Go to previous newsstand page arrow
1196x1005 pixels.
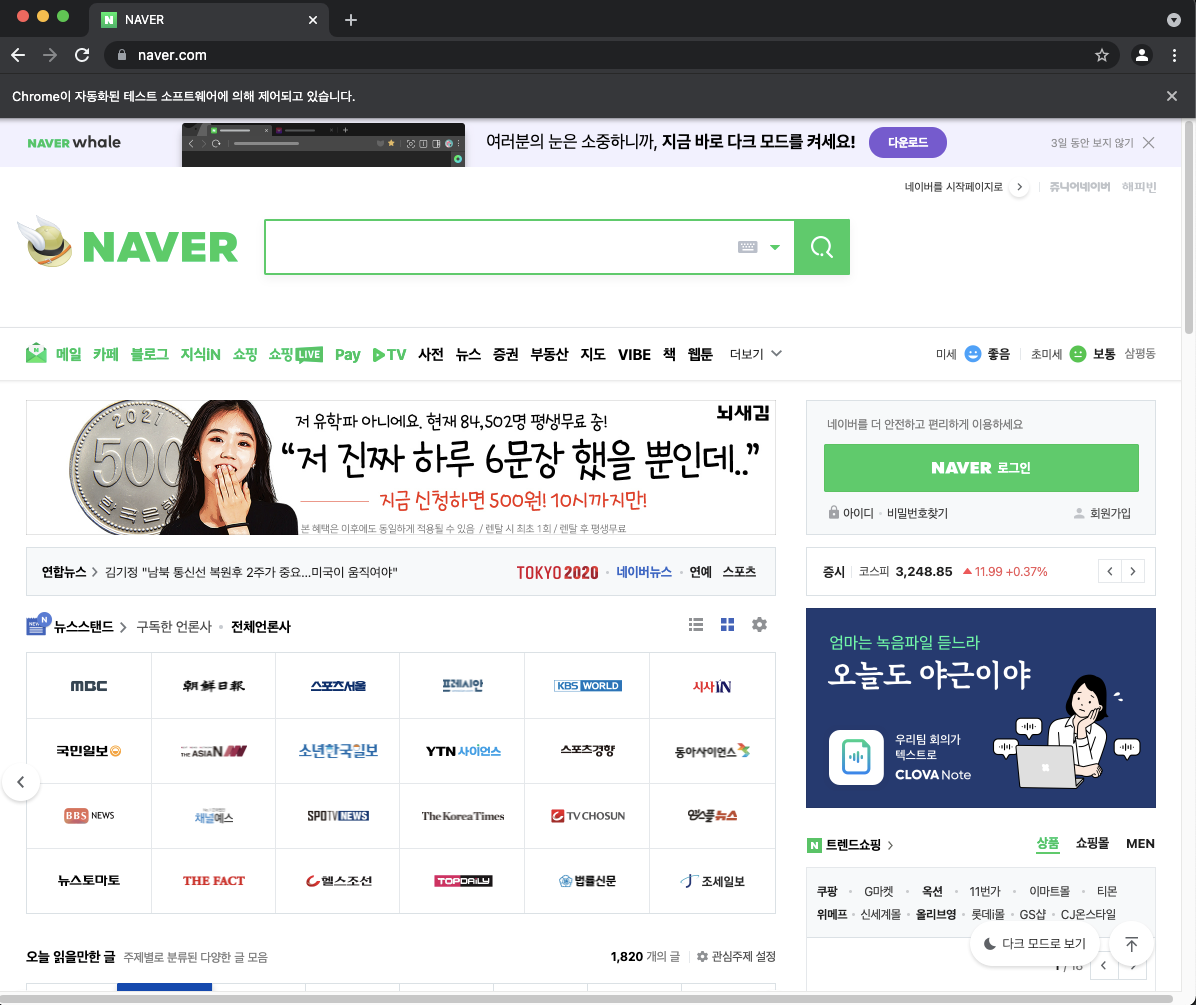(21, 782)
